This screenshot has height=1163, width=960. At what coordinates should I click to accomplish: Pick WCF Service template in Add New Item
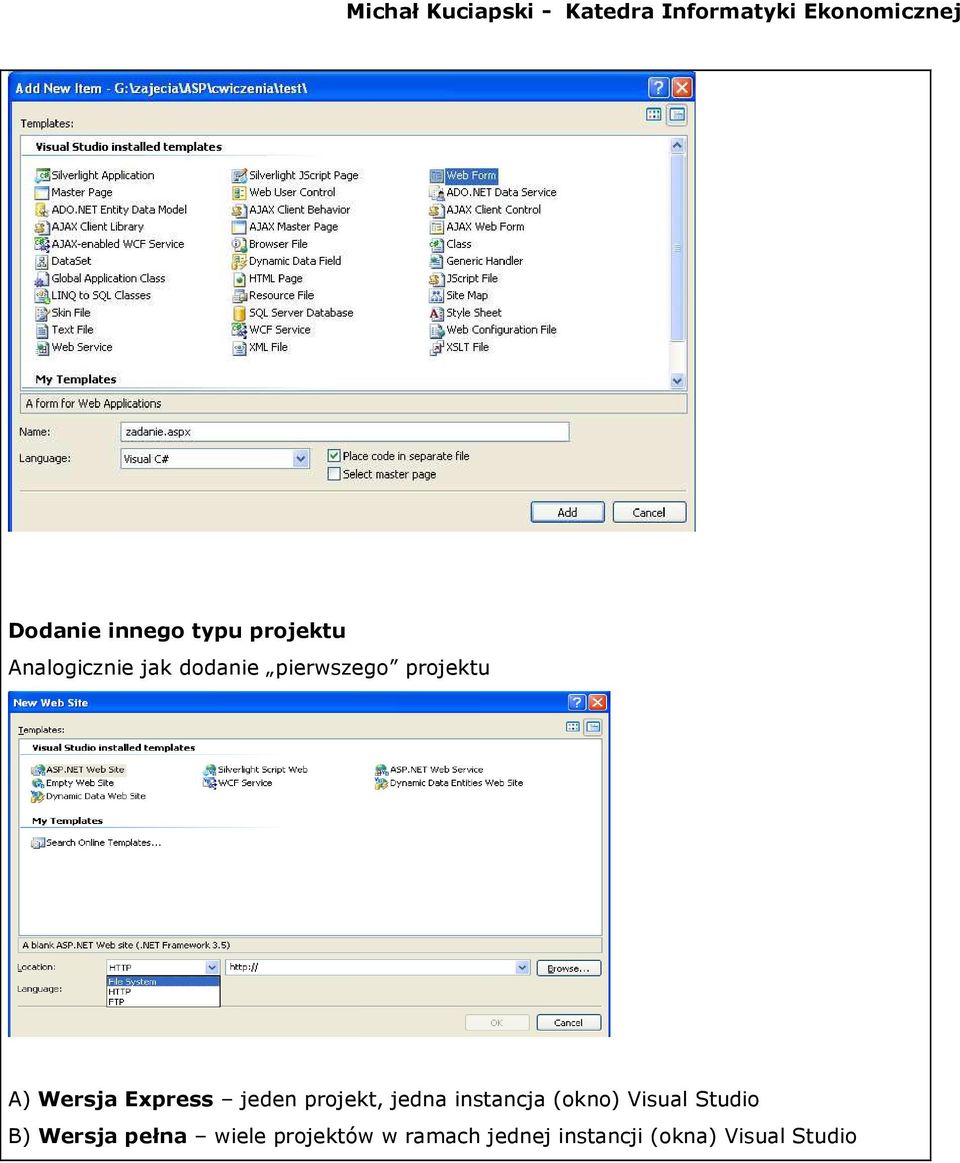[x=271, y=330]
